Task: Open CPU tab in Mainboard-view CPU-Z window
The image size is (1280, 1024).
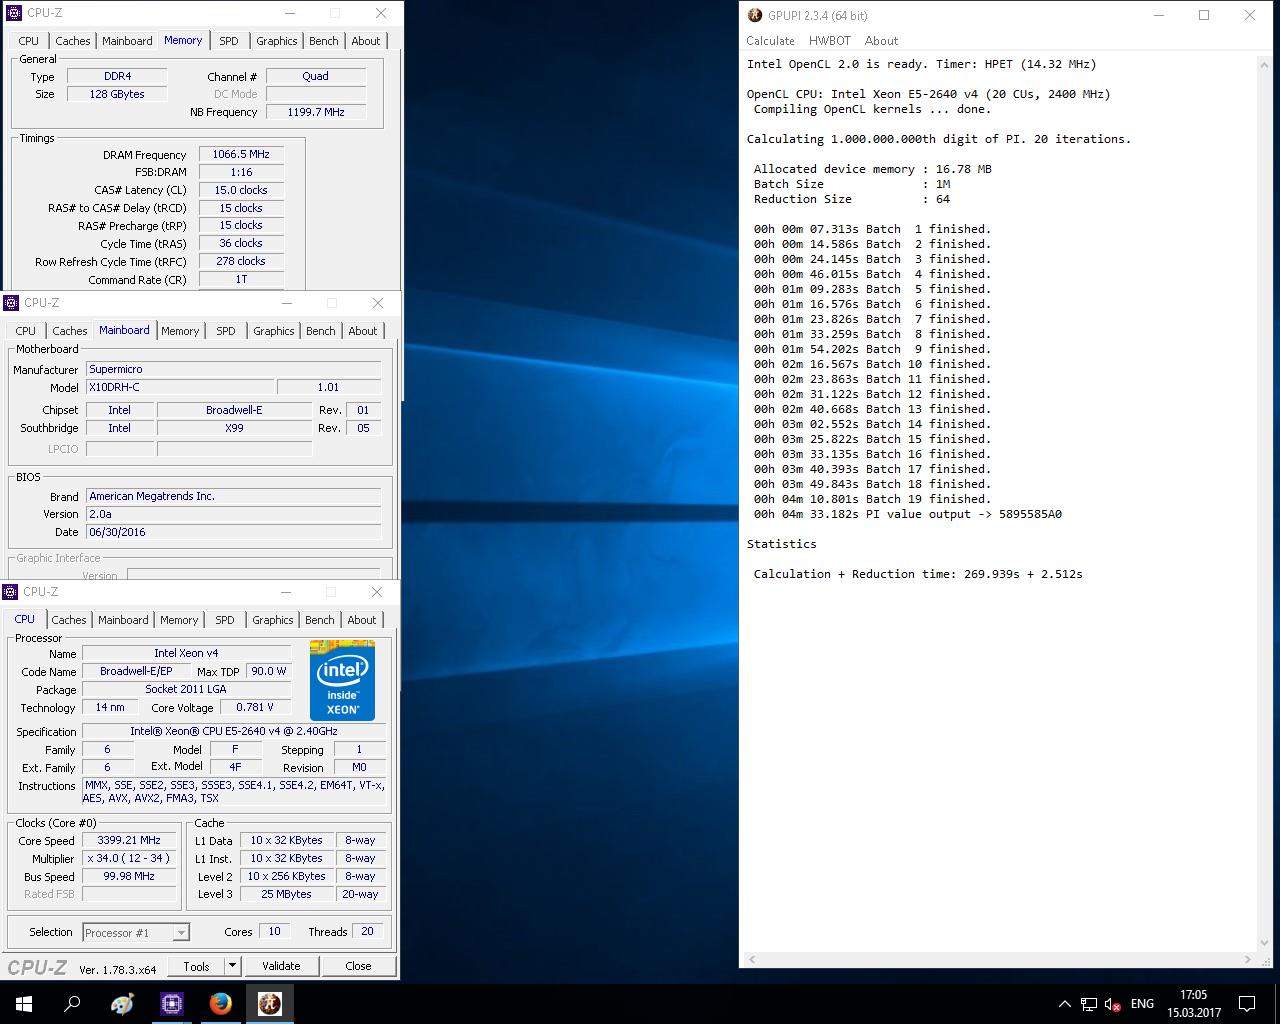Action: pos(26,331)
